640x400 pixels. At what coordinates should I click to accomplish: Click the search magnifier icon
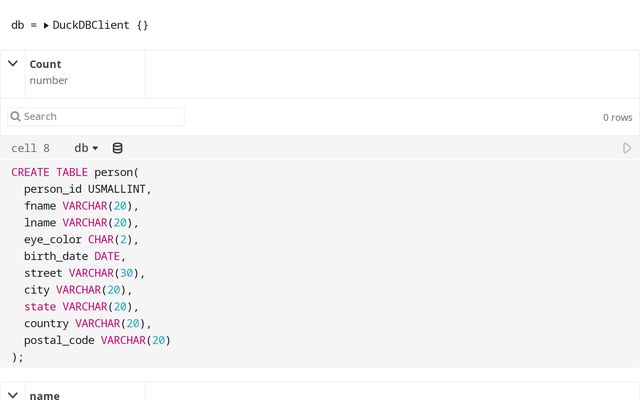pyautogui.click(x=16, y=116)
